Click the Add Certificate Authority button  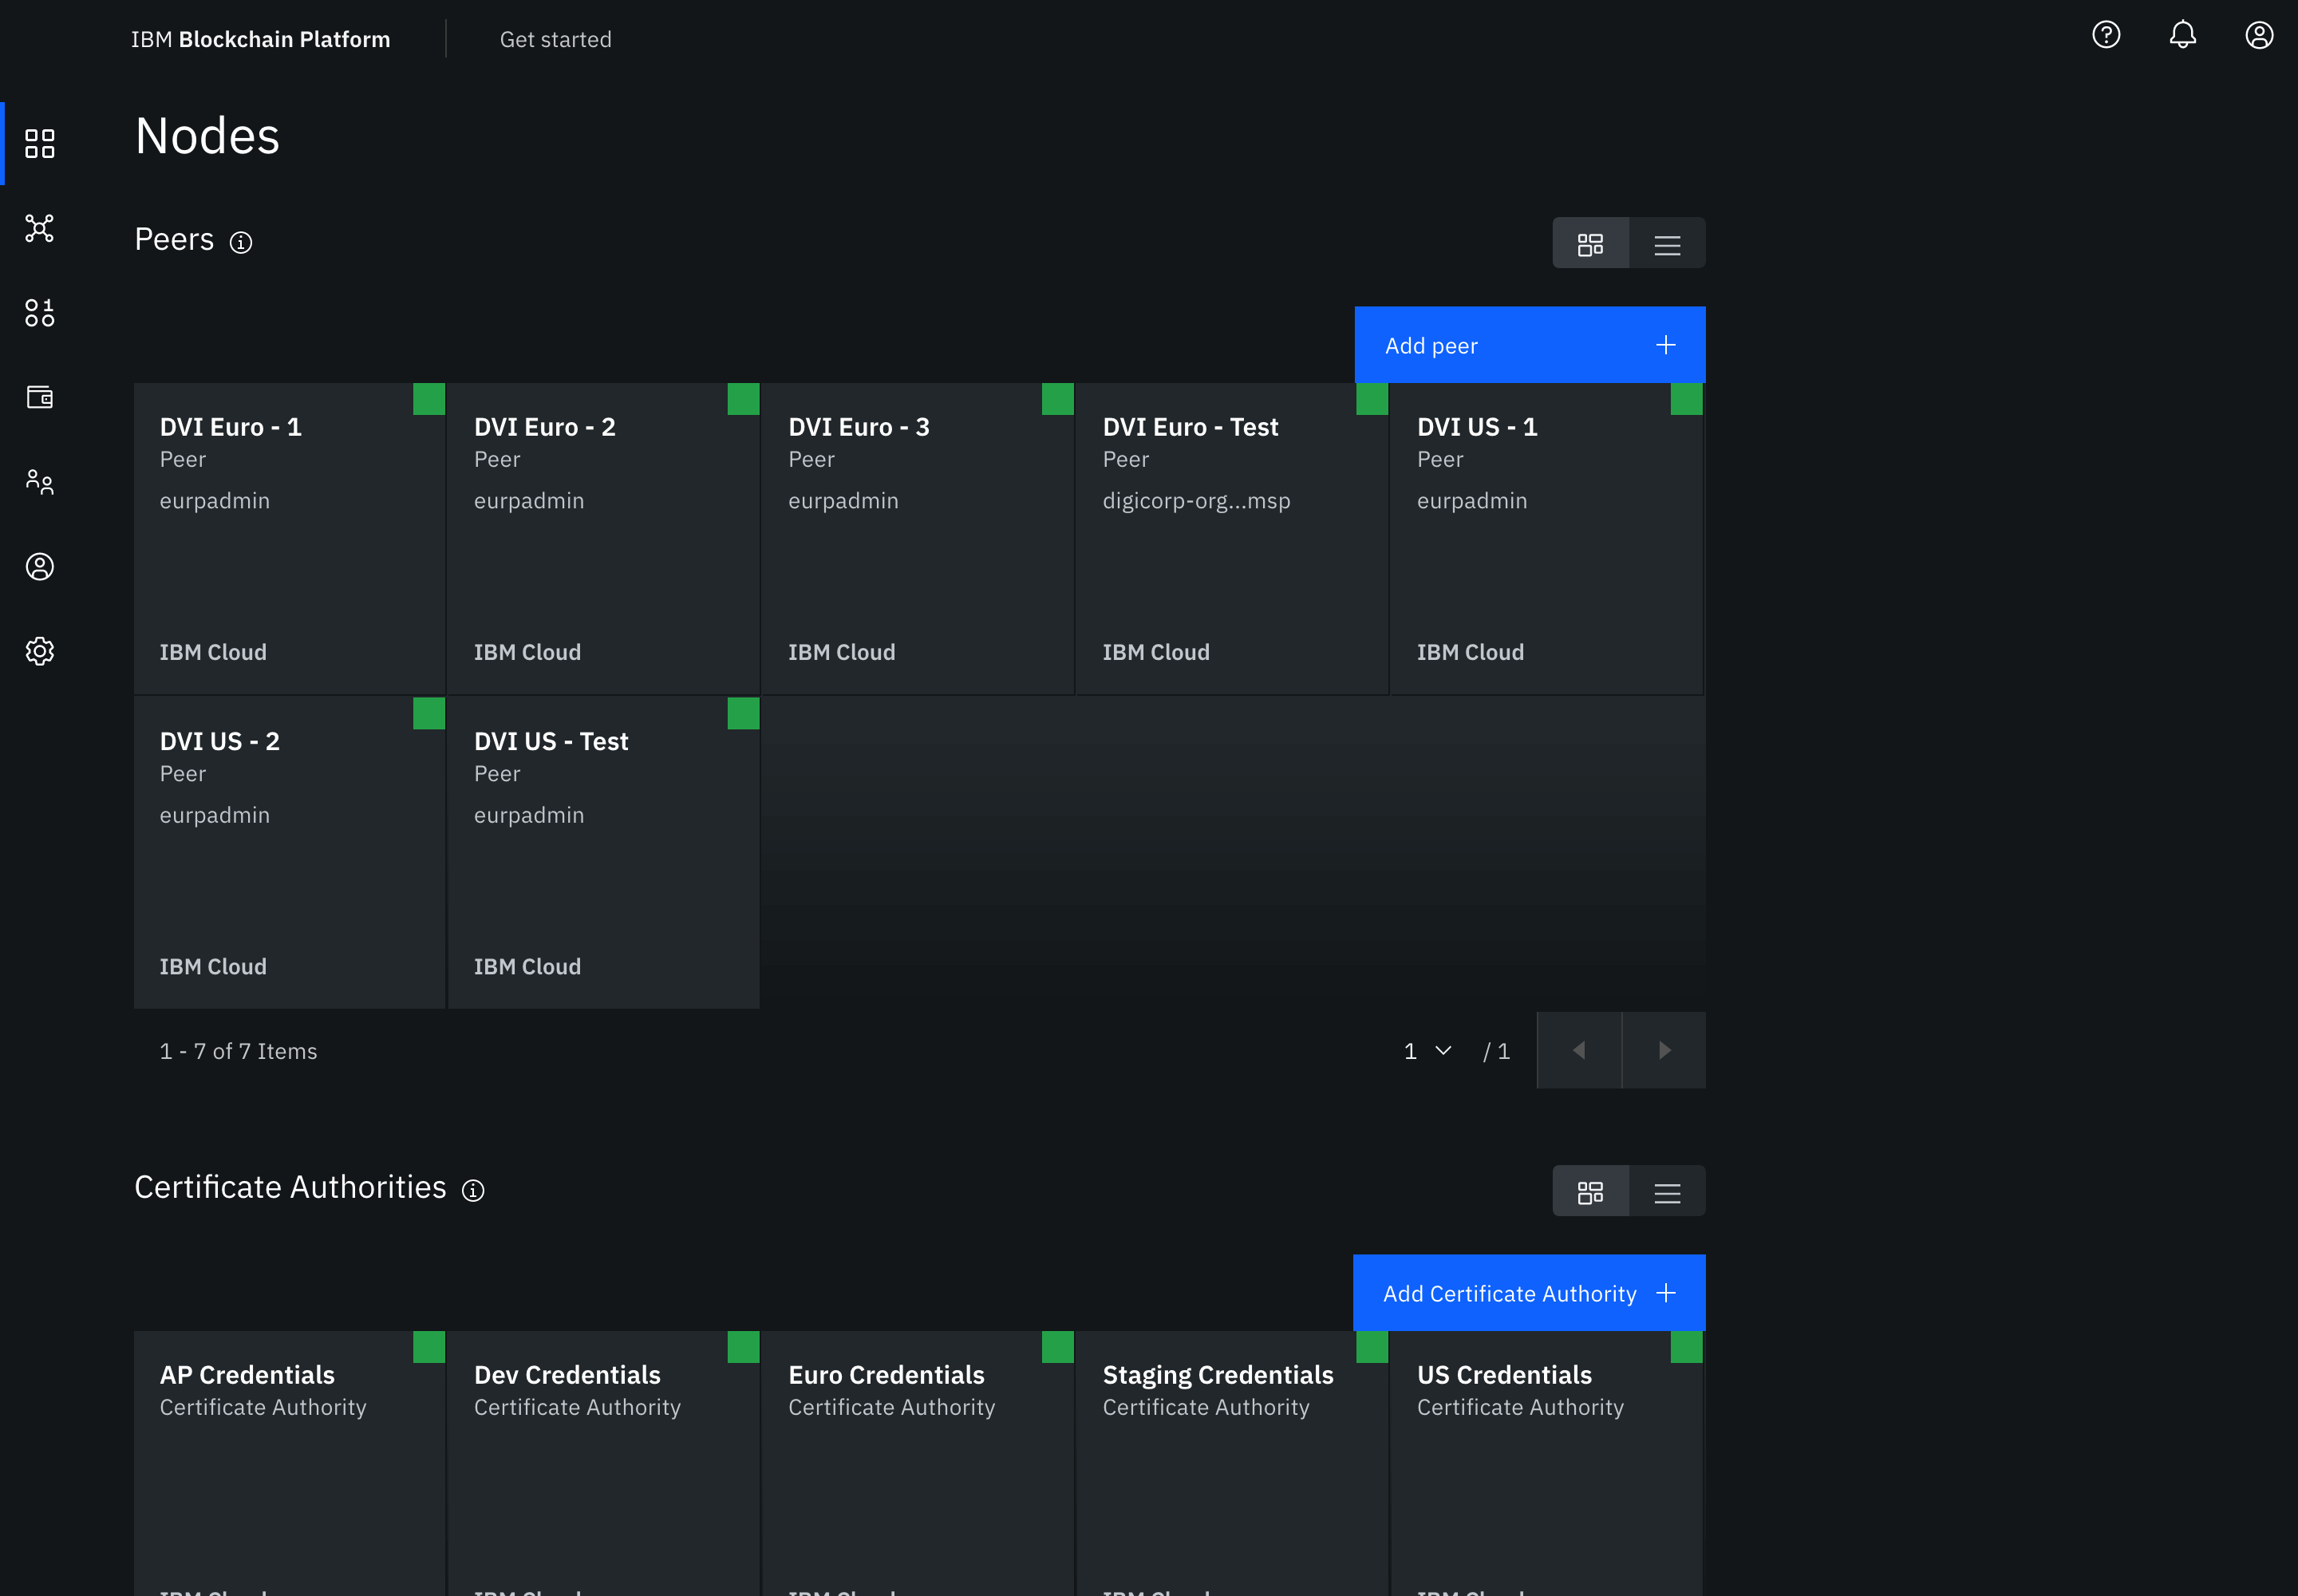click(1529, 1293)
